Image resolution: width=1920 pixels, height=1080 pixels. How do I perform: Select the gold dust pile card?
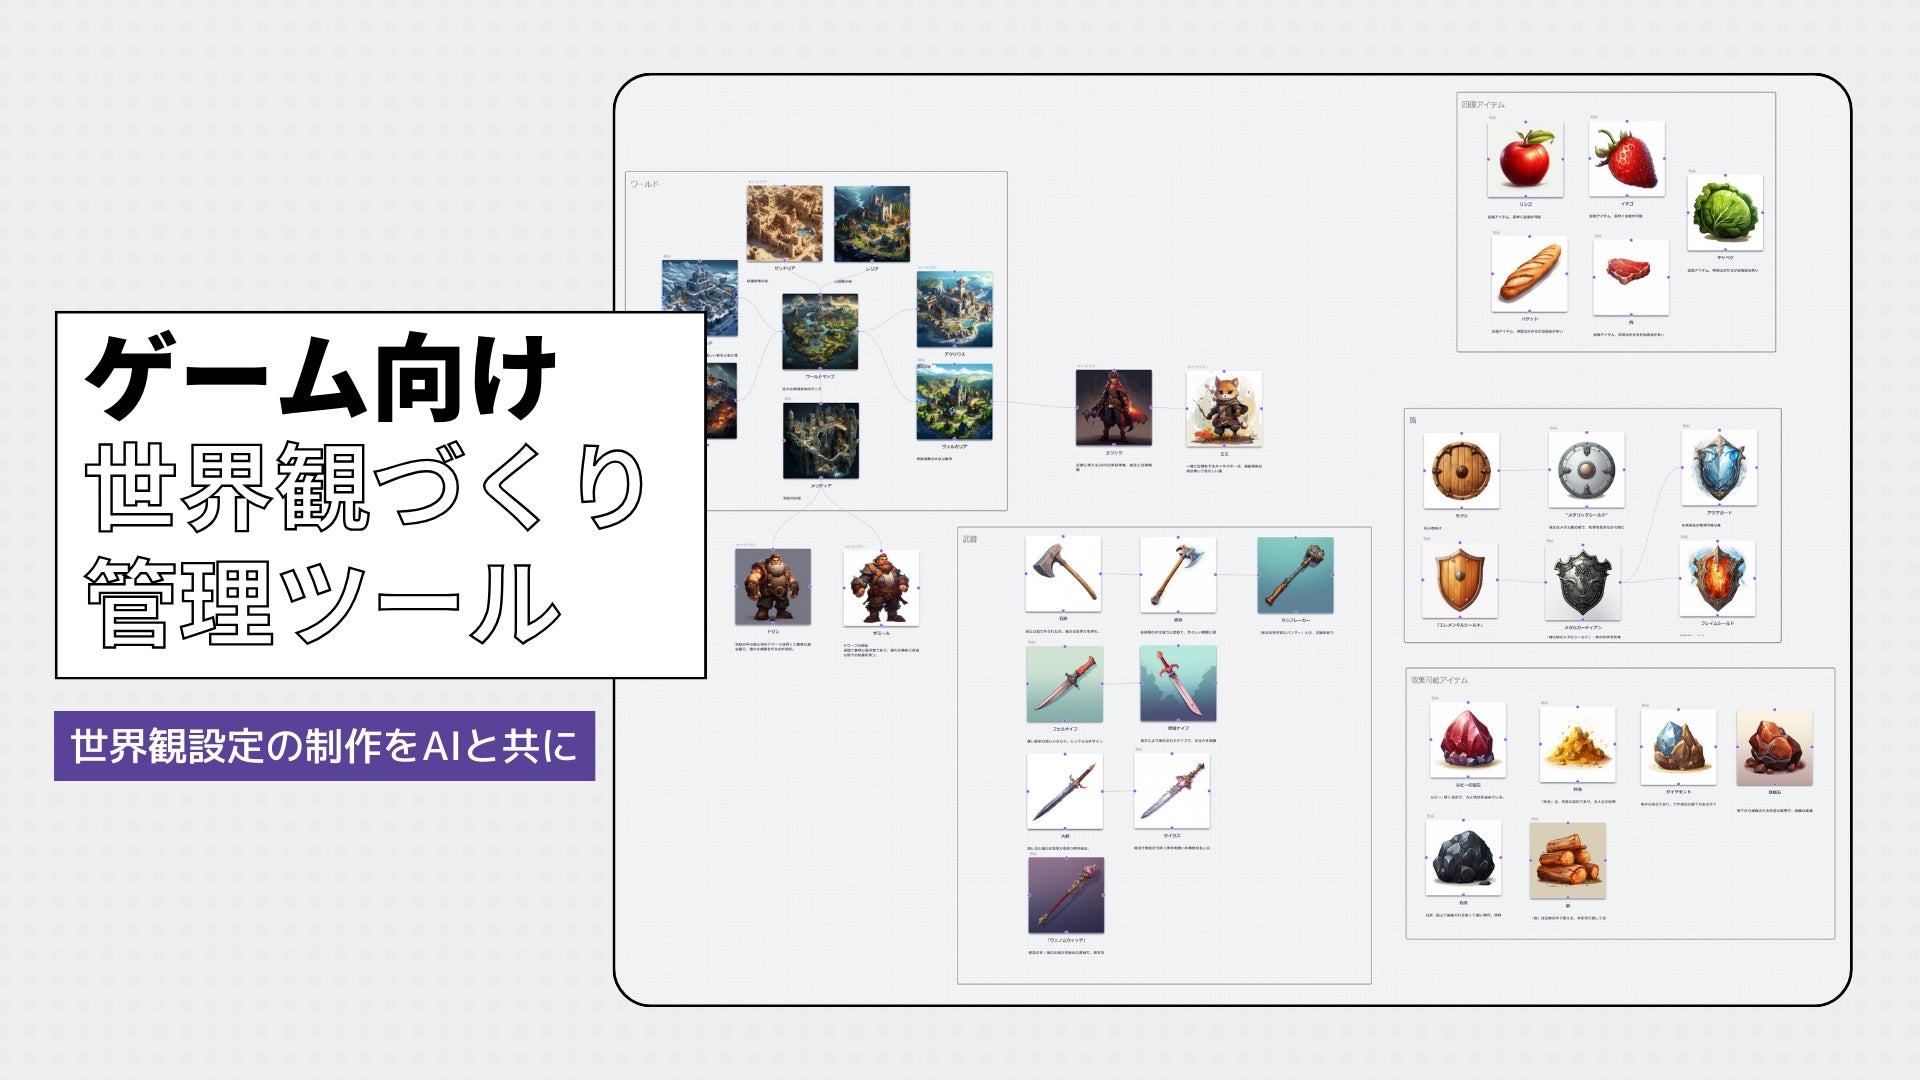(x=1576, y=745)
